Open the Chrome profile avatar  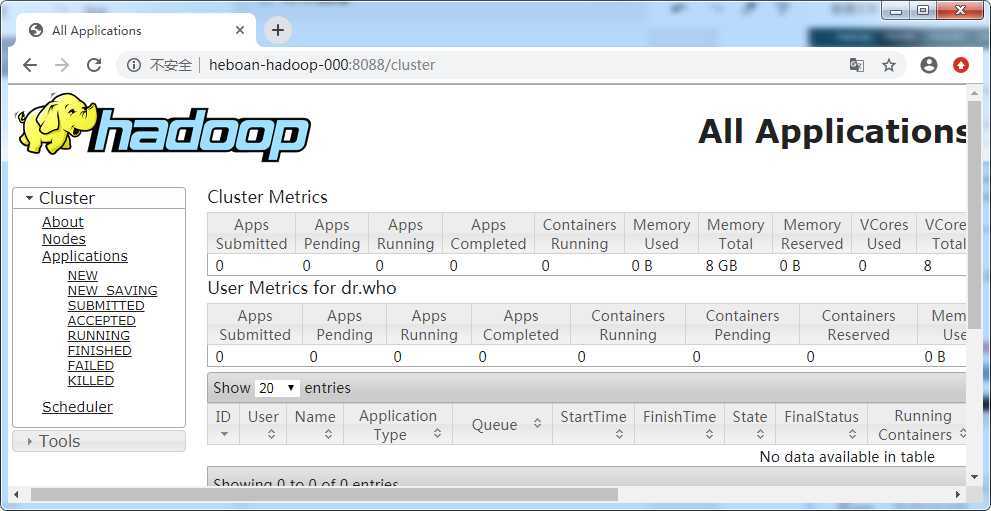coord(928,65)
